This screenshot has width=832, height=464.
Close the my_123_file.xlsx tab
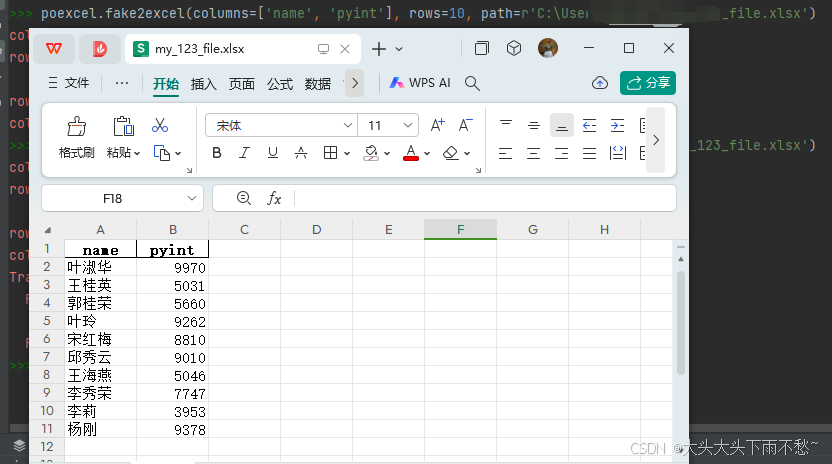click(x=345, y=49)
